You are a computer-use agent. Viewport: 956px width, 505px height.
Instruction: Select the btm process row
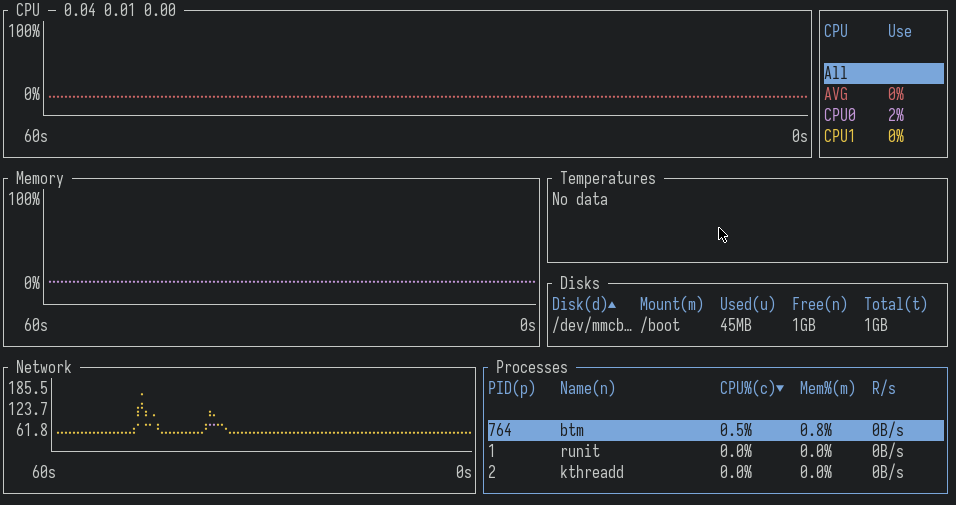pyautogui.click(x=714, y=430)
